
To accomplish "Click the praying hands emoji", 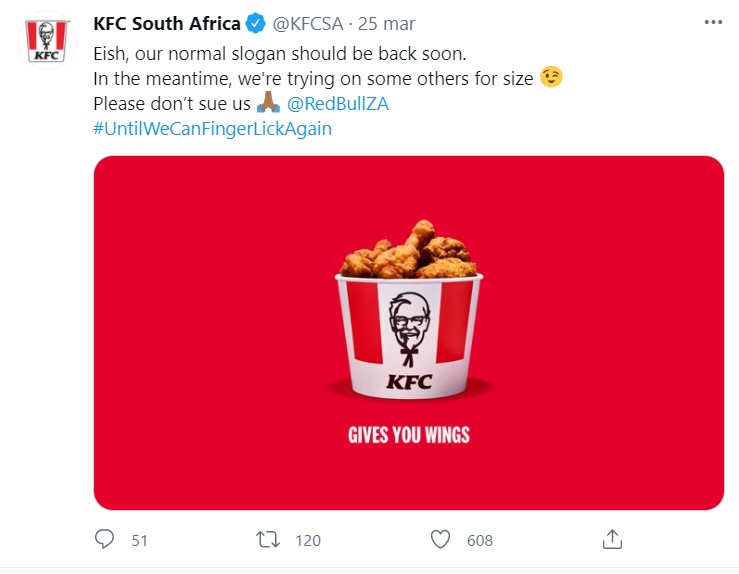I will coord(268,103).
